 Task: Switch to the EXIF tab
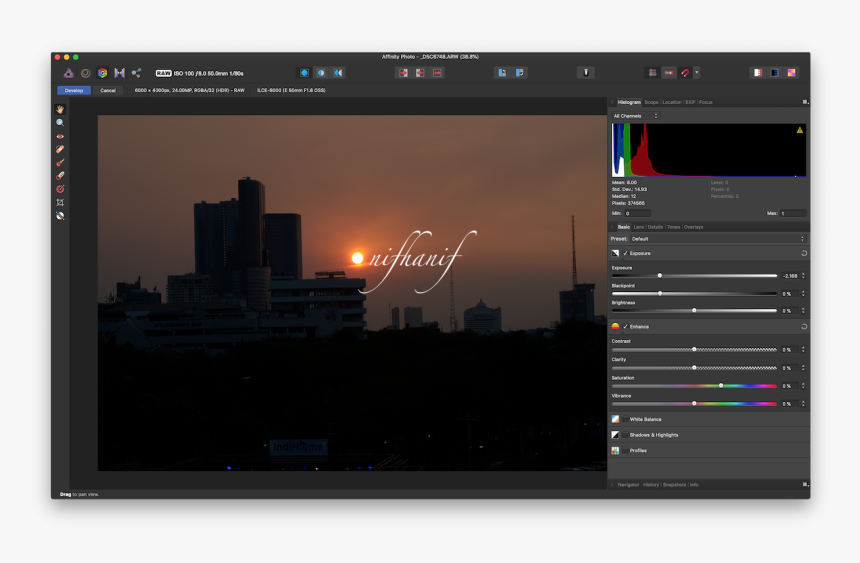point(690,102)
